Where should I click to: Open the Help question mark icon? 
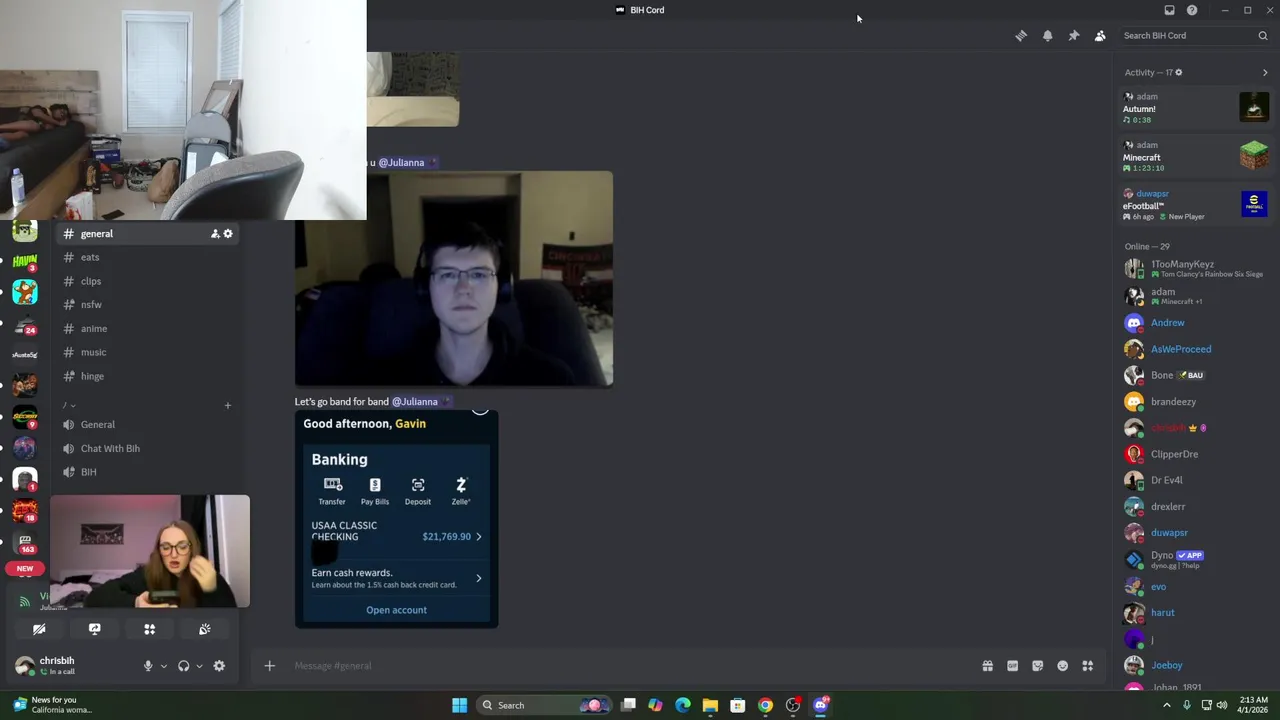[1192, 10]
